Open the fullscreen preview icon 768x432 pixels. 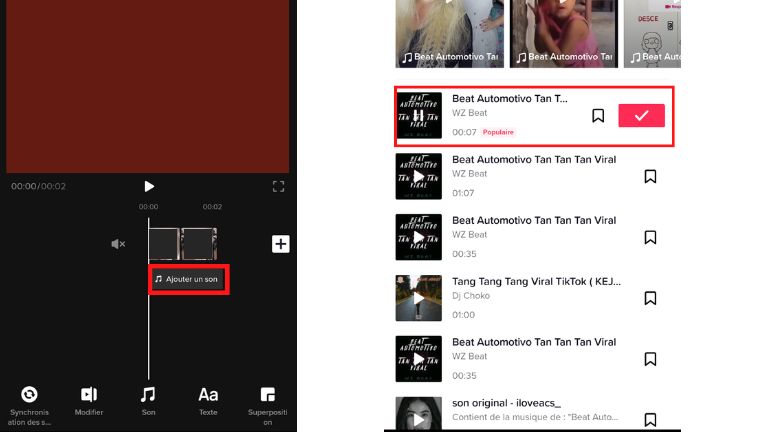click(278, 186)
